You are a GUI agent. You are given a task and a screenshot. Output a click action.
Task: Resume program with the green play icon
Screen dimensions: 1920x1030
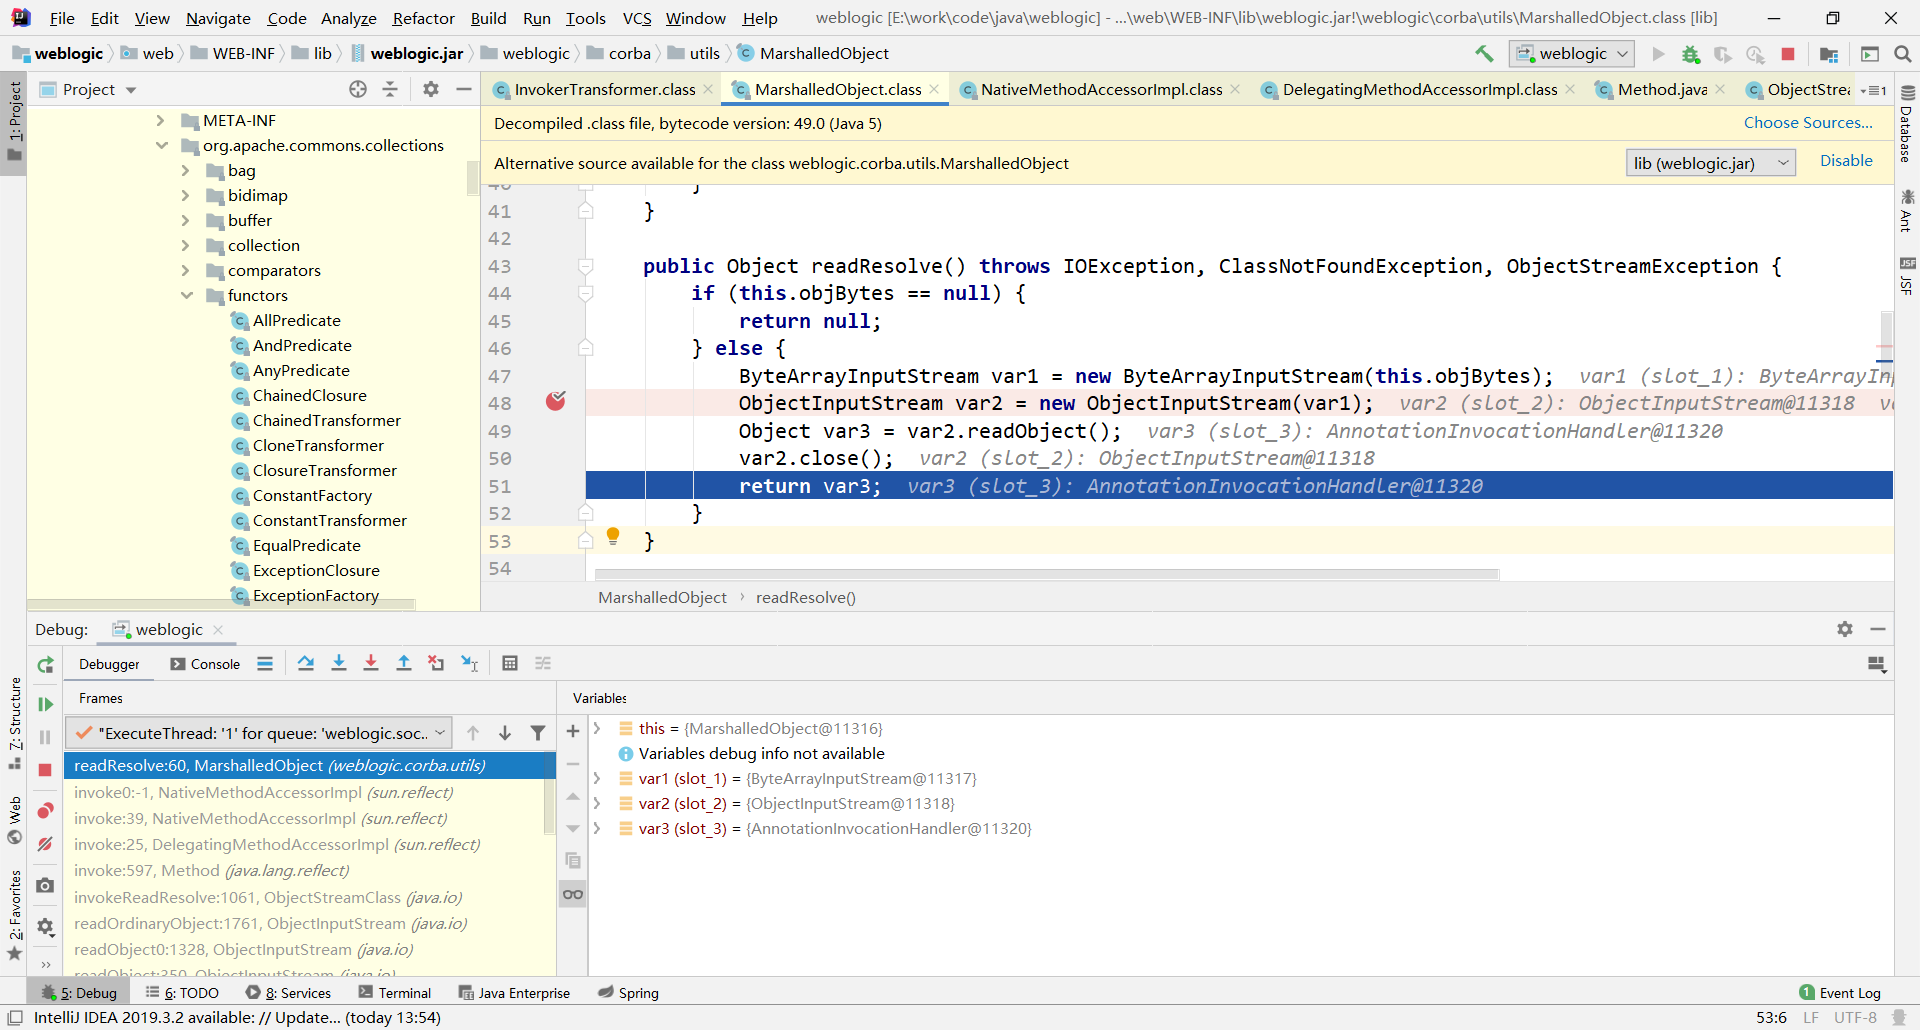point(45,704)
